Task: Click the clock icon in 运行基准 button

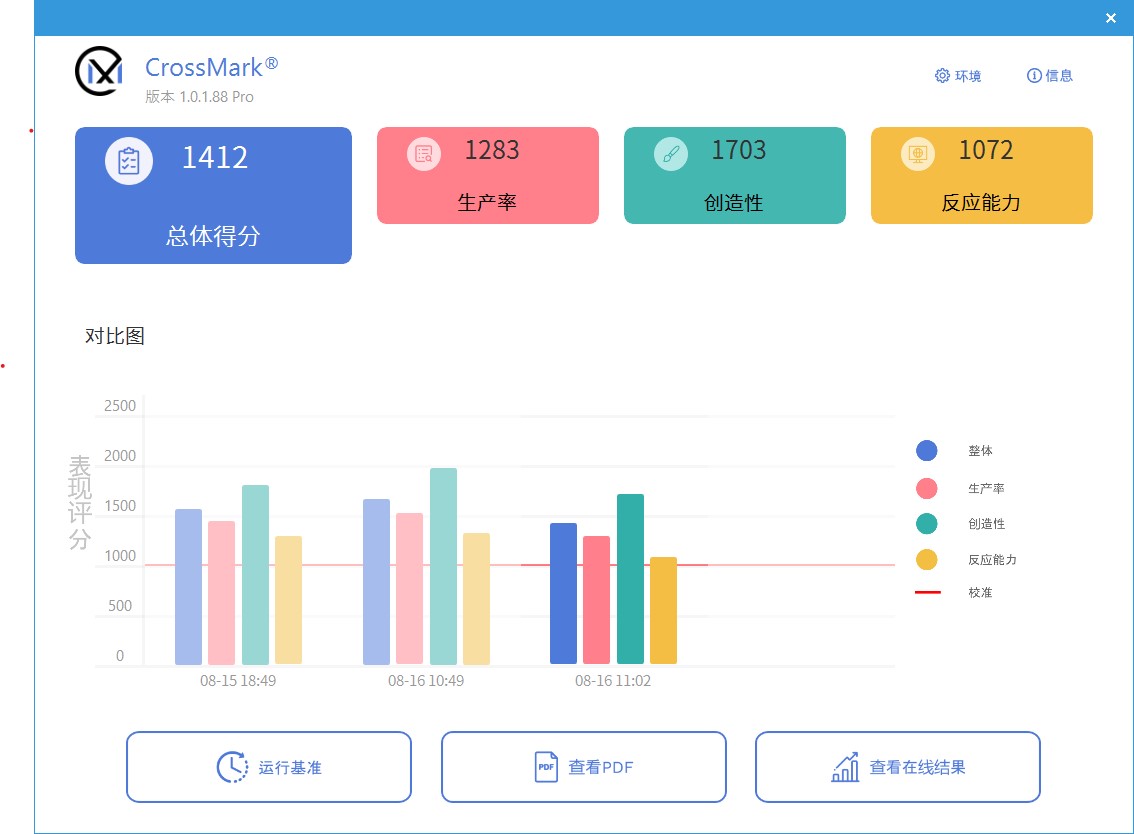Action: 232,767
